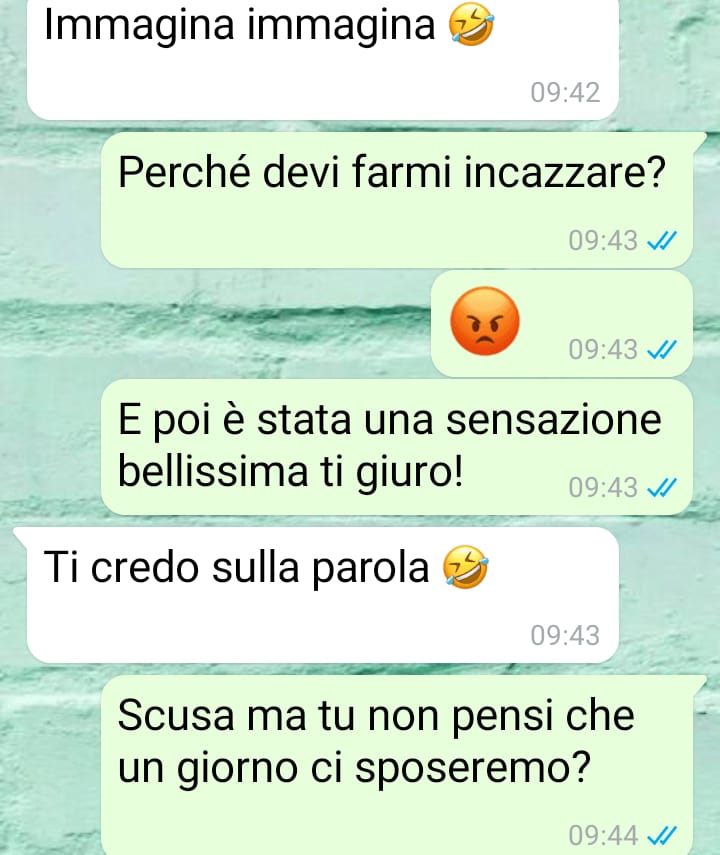Tap the word 'sposeremo?' in last message
Viewport: 720px width, 855px height.
(x=473, y=768)
